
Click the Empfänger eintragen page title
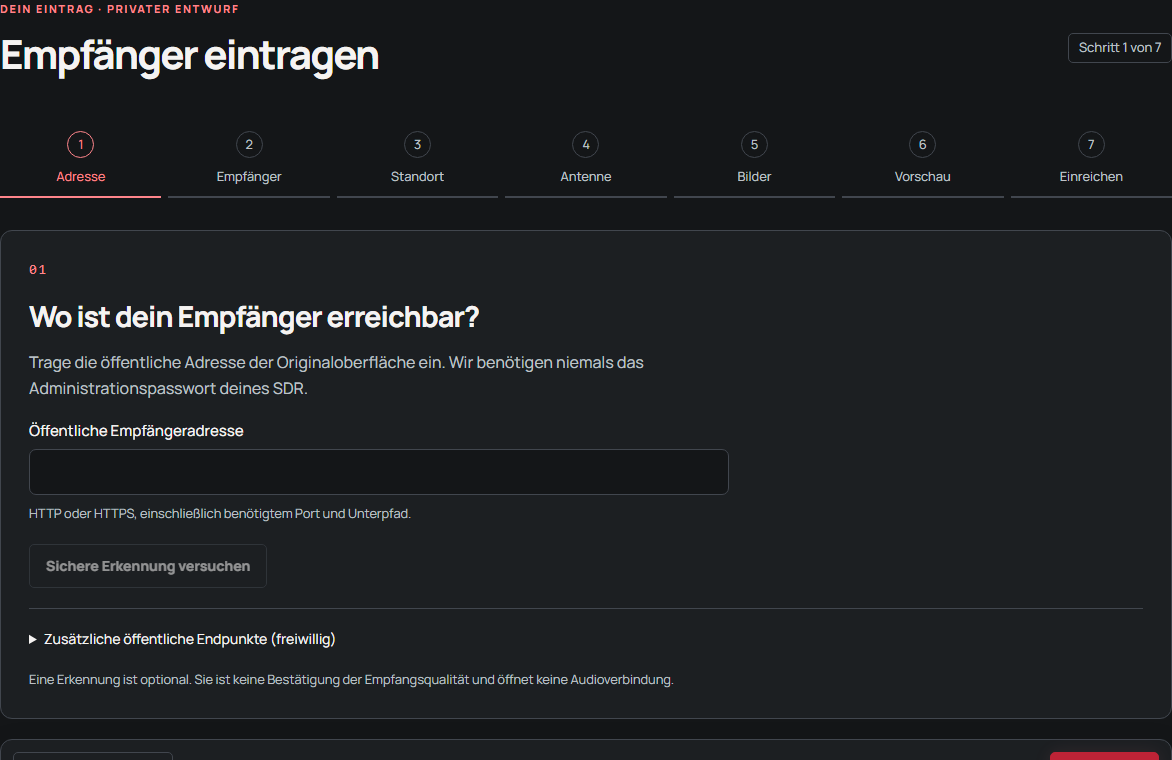coord(190,55)
